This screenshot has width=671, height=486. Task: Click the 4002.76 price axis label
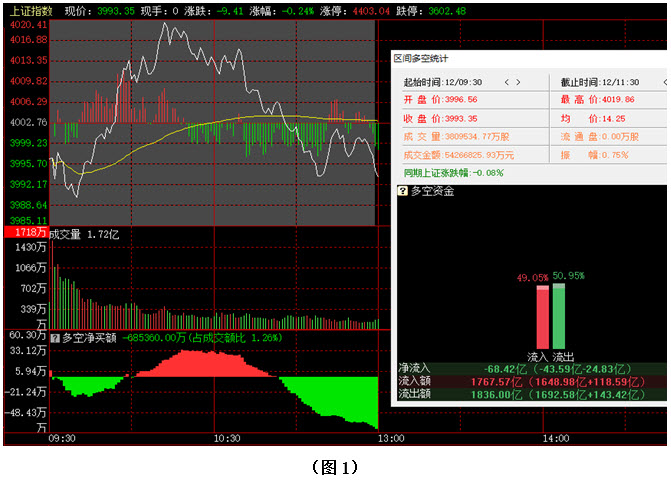pos(27,122)
